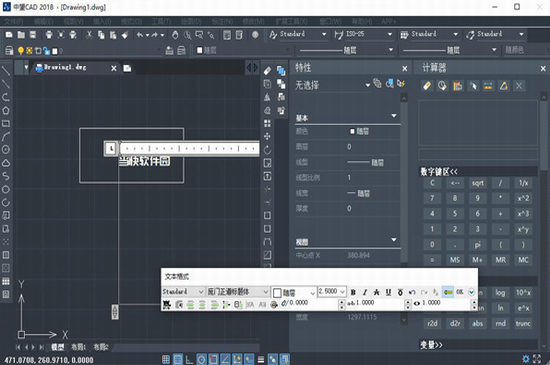This screenshot has width=550, height=365.
Task: Click the calculator 7 key
Action: coord(432,198)
